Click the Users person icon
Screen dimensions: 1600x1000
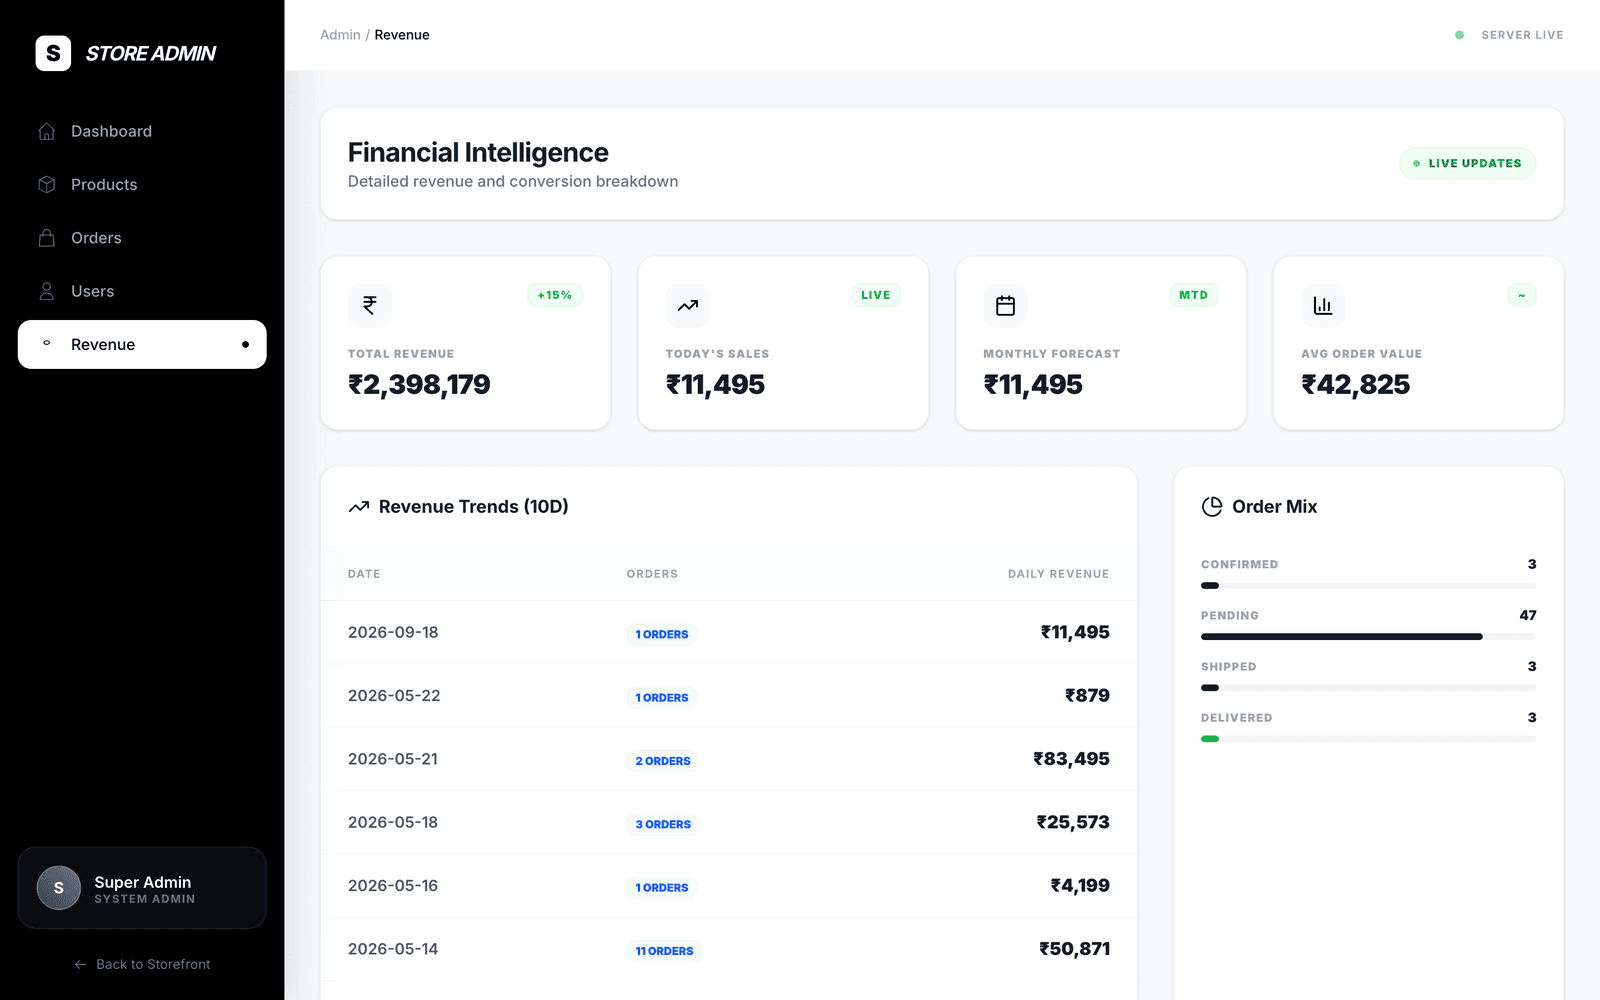click(x=46, y=291)
